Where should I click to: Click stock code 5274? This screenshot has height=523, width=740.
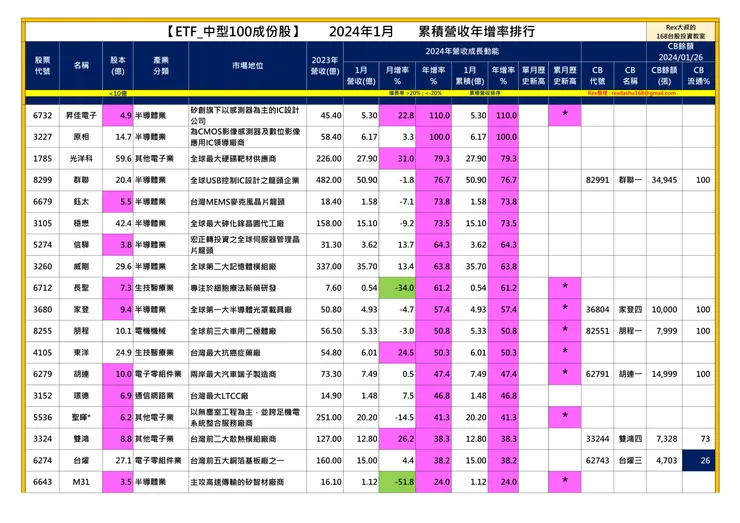[x=42, y=245]
